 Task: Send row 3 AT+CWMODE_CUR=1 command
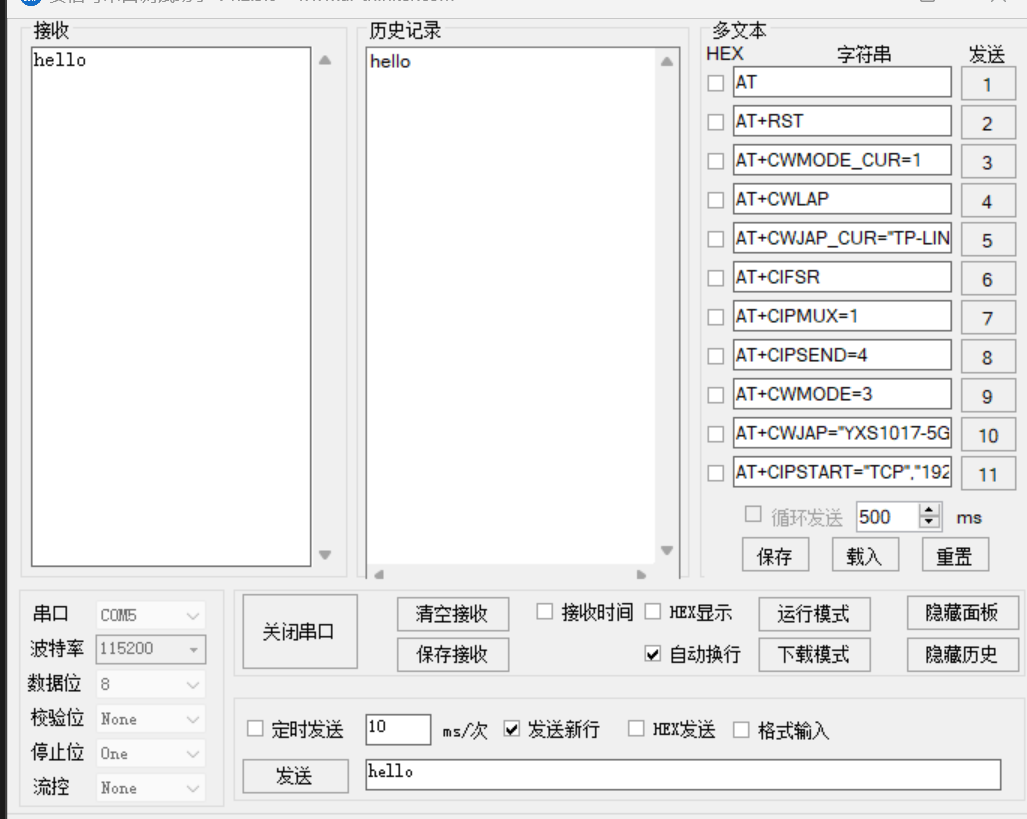point(988,162)
